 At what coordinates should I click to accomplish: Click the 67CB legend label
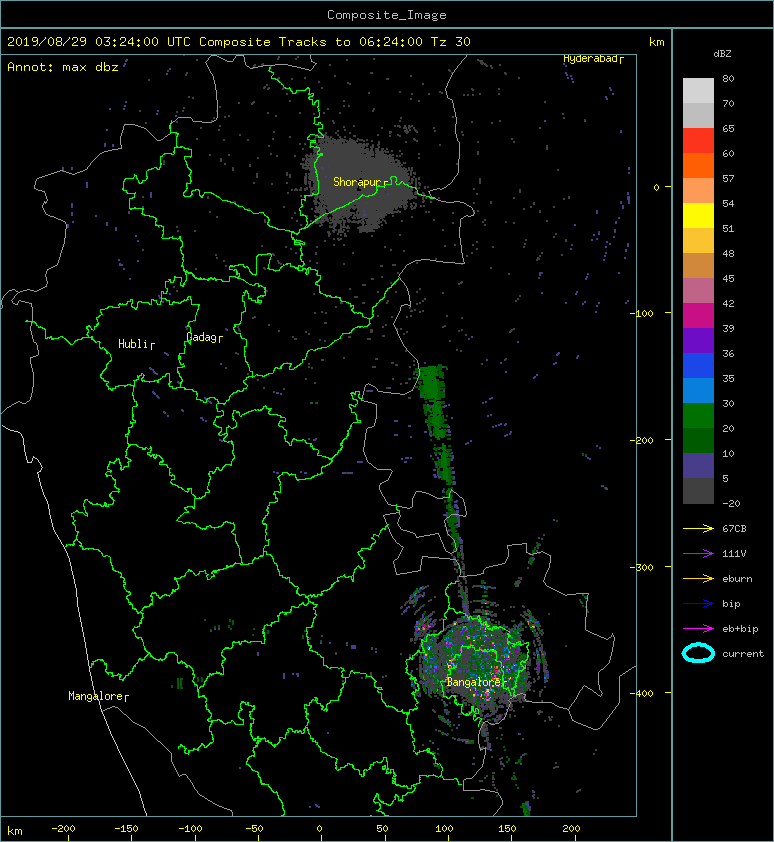tap(734, 529)
